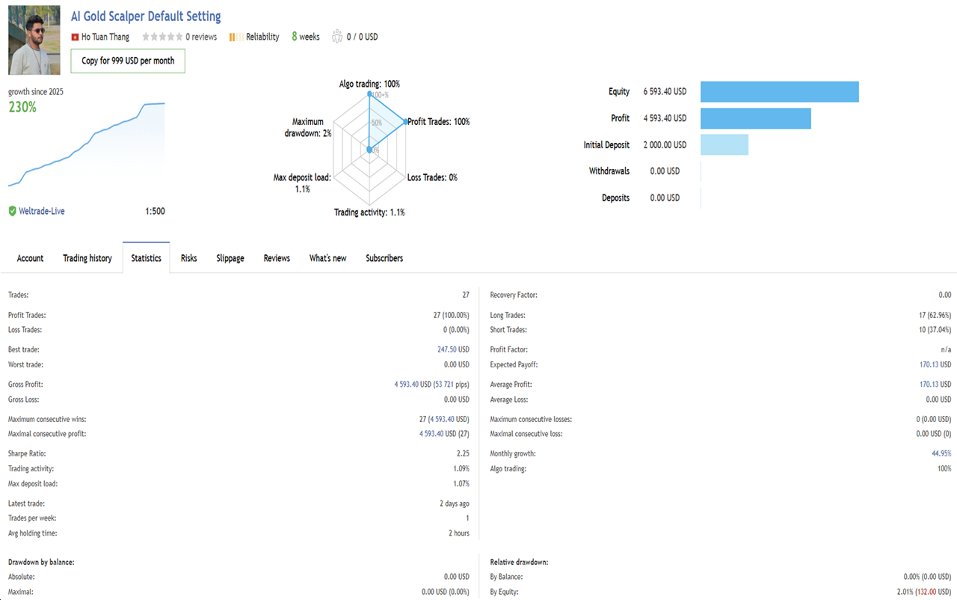
Task: Click the Monthly growth value 44.95%
Action: pos(941,454)
